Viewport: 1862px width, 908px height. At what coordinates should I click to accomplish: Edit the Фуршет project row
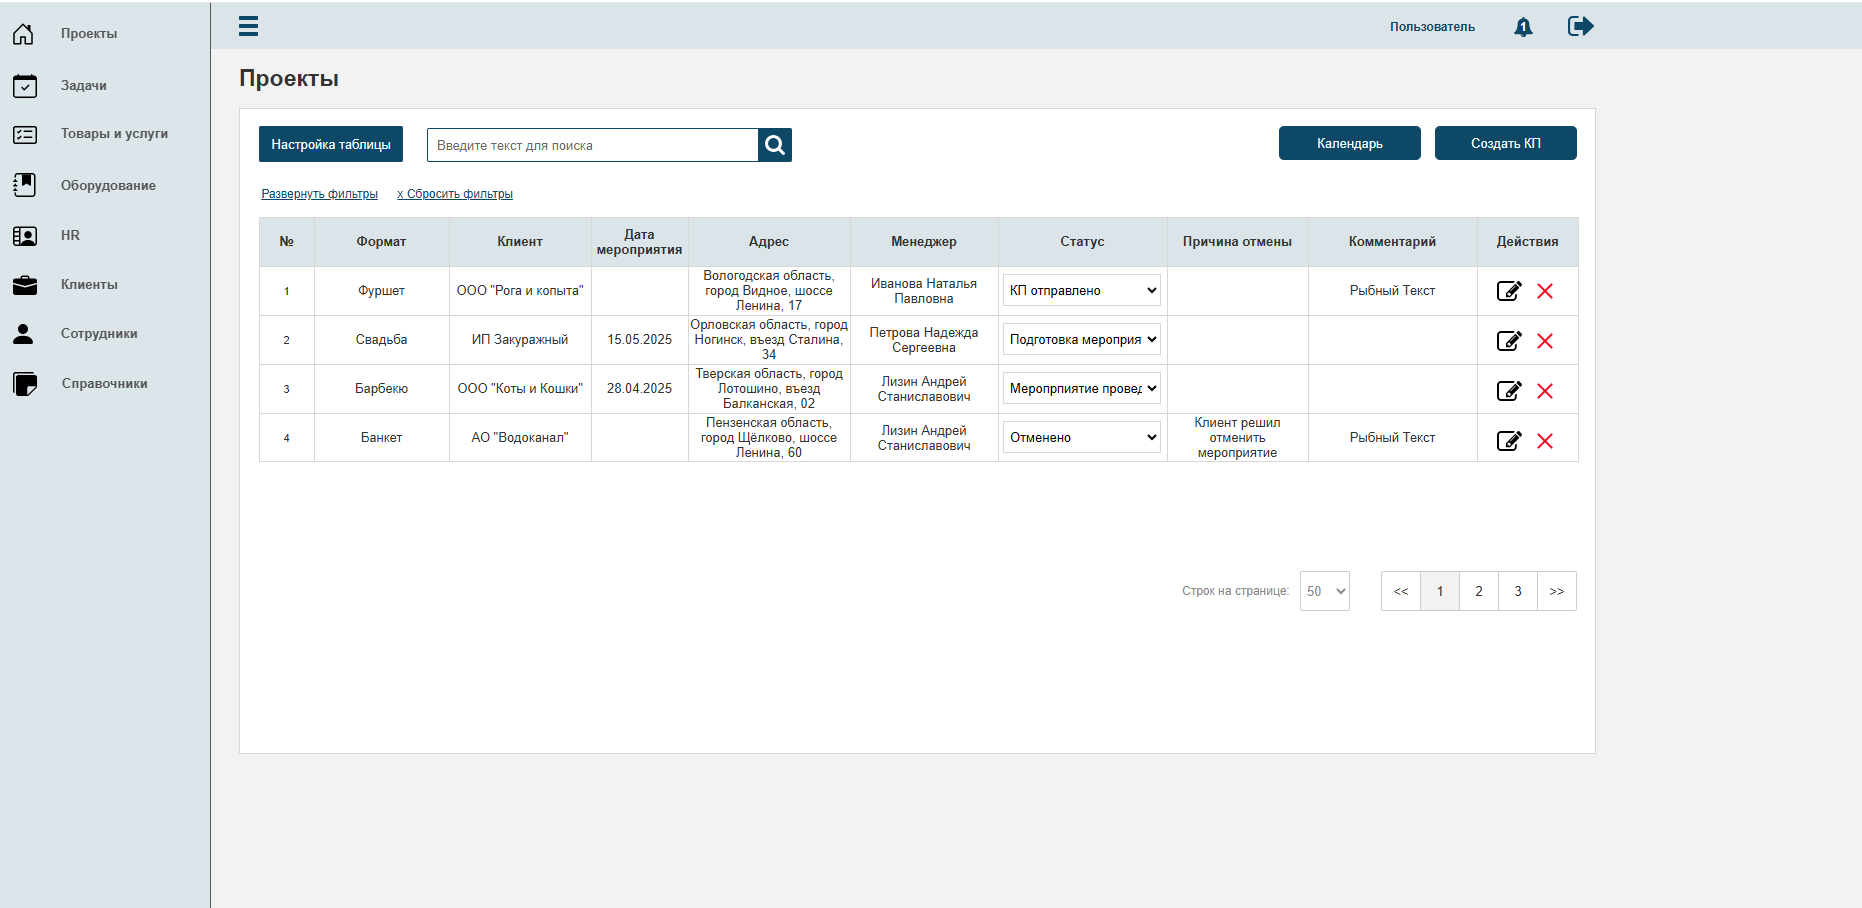pos(1509,291)
